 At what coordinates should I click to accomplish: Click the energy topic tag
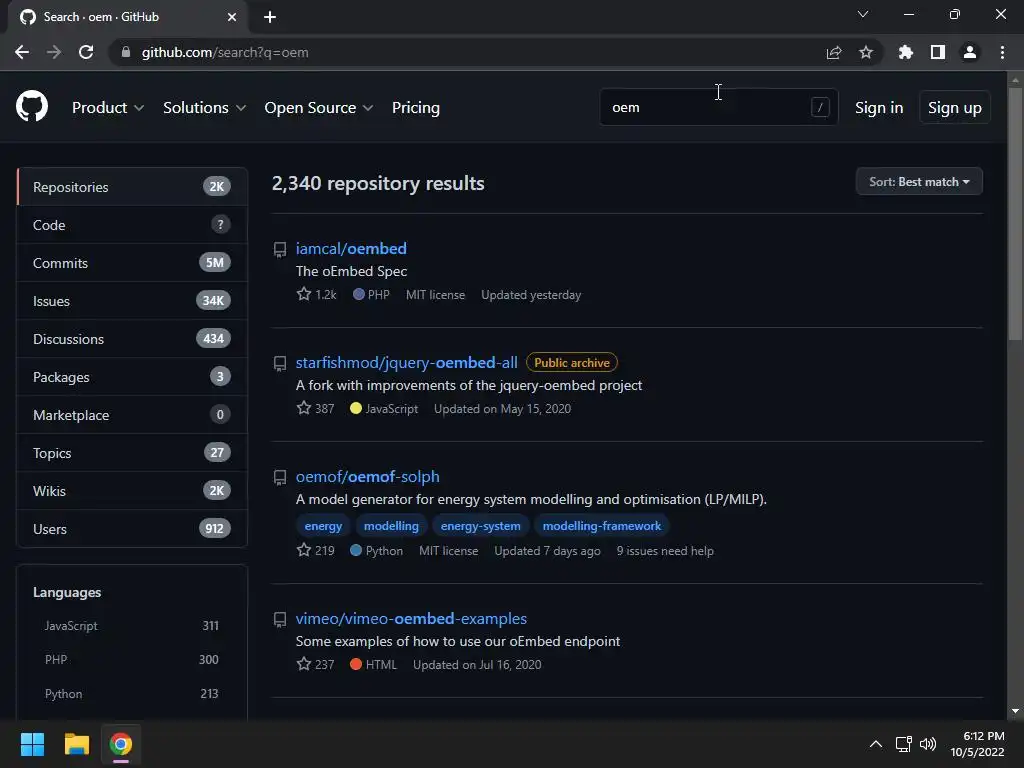click(x=323, y=526)
